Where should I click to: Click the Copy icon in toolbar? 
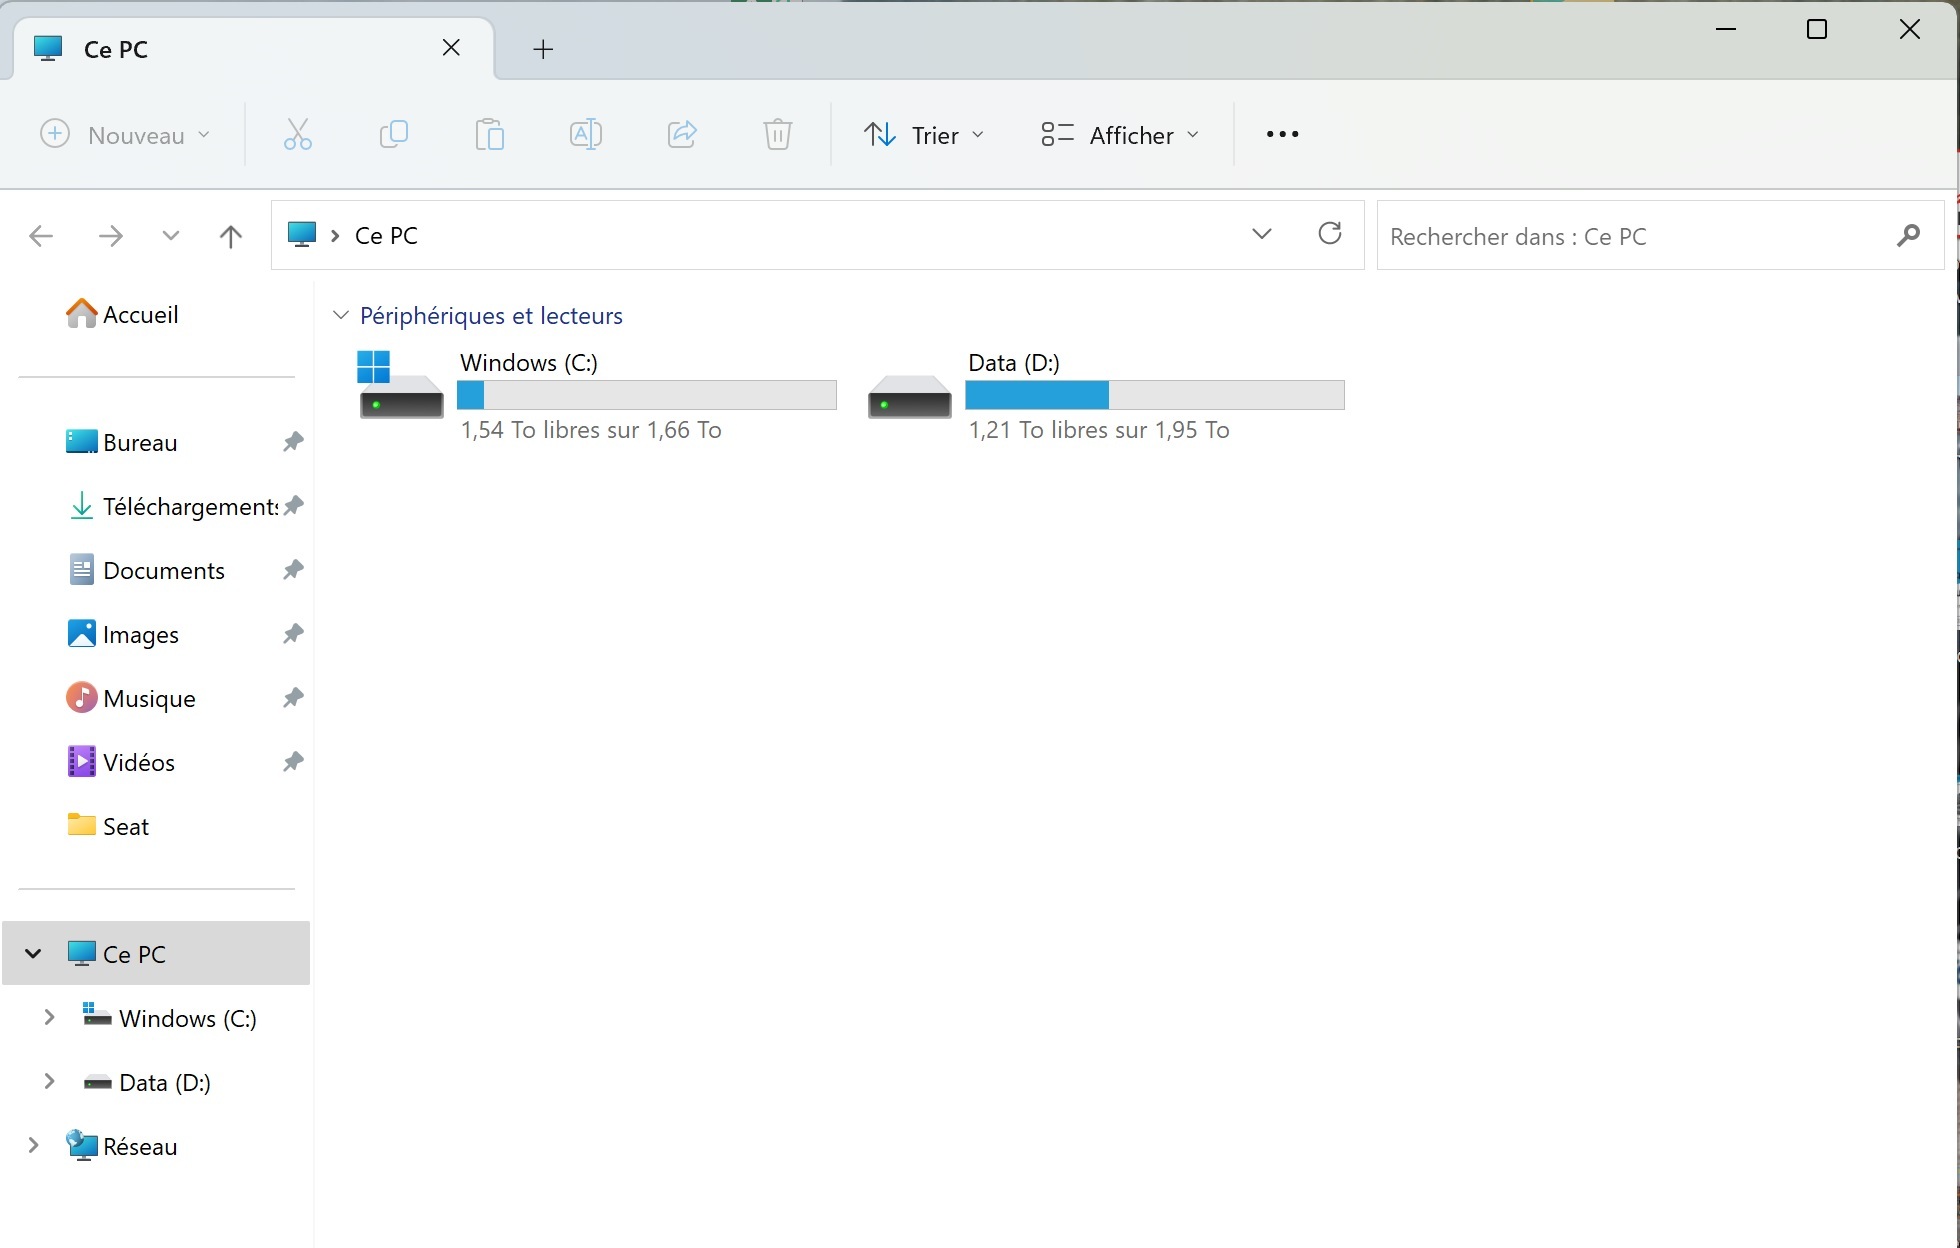click(394, 134)
